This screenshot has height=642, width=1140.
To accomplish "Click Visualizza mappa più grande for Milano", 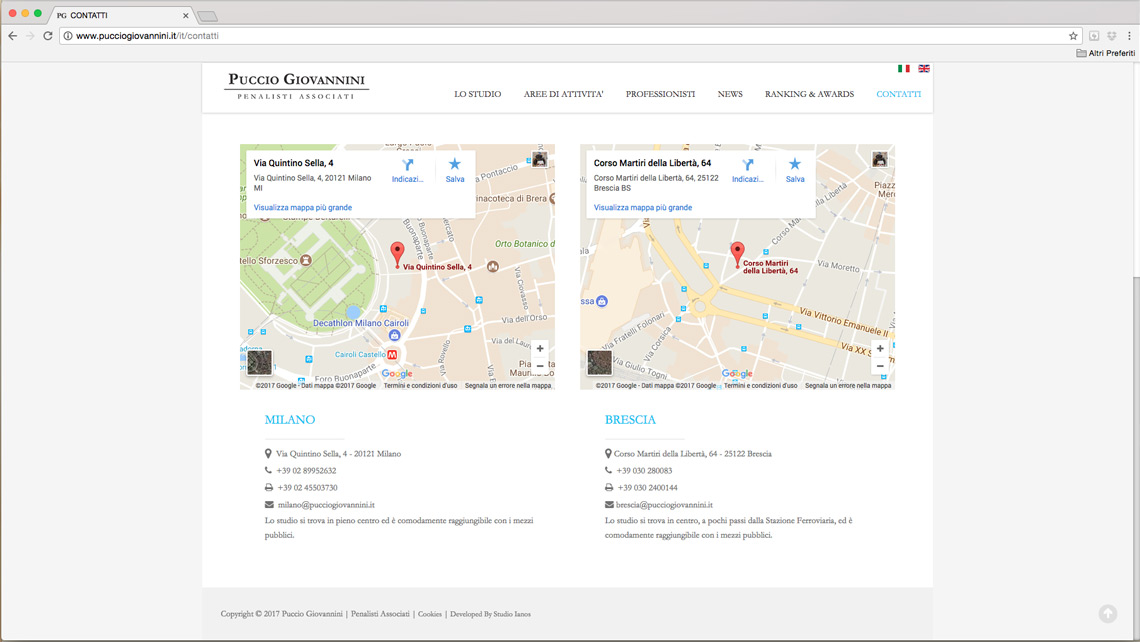I will (x=302, y=207).
